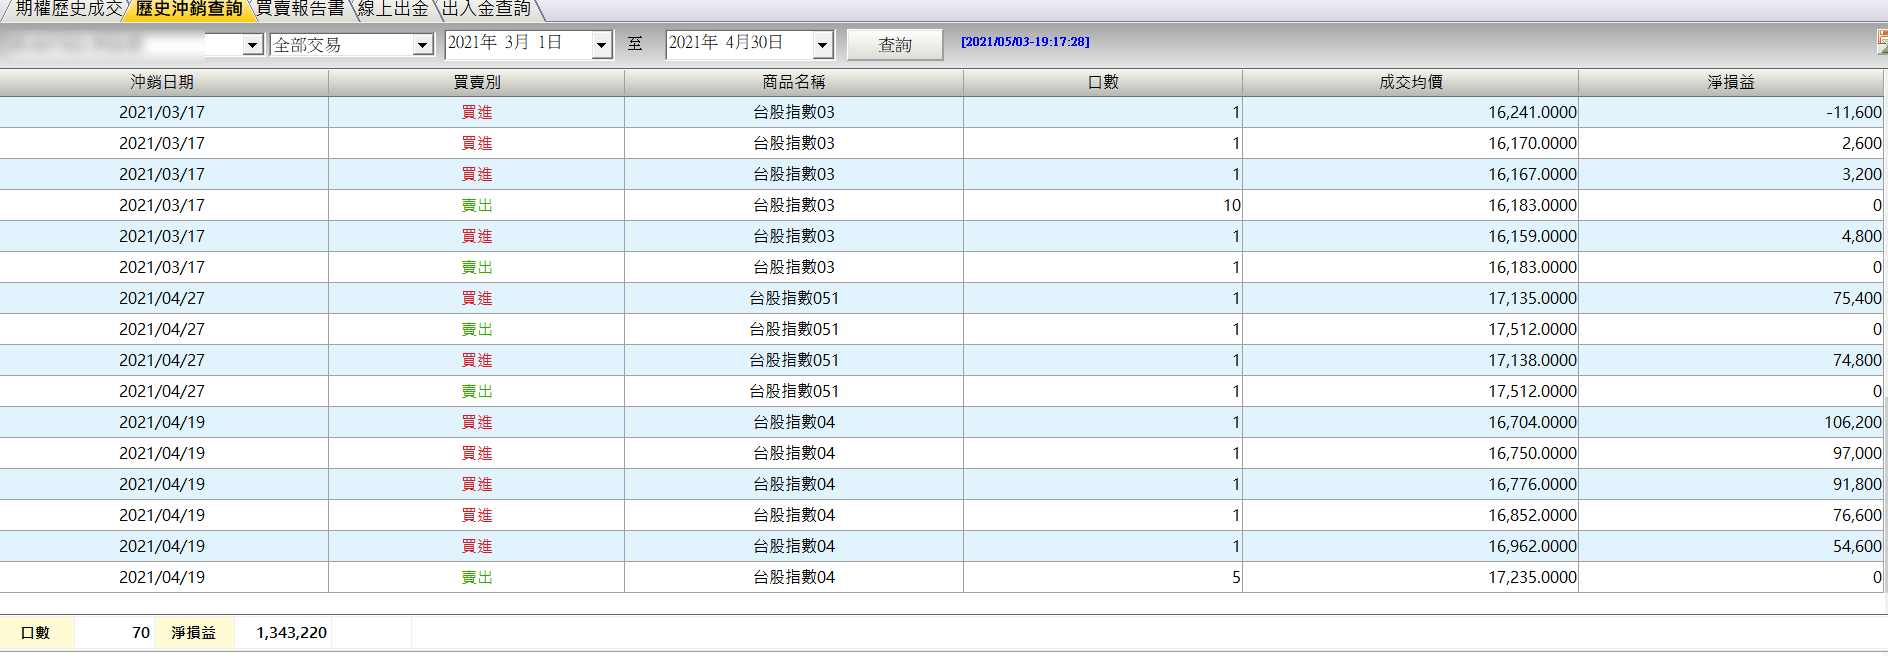Switch to the 出入金查詢 tab
Viewport: 1888px width, 656px height.
point(486,9)
